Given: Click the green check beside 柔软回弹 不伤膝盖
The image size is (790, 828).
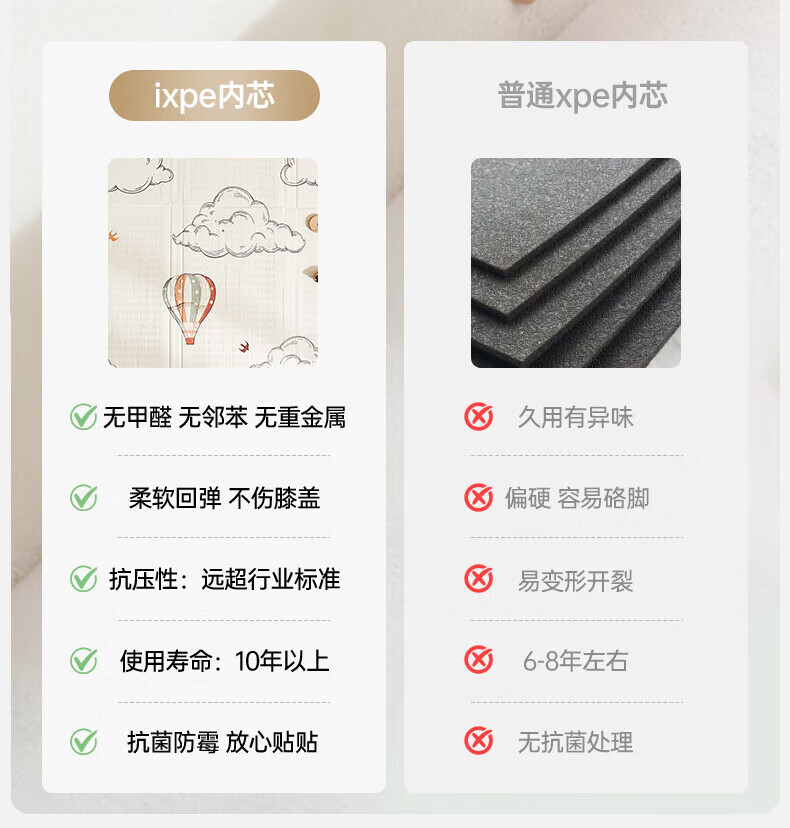Looking at the screenshot, I should pos(83,497).
